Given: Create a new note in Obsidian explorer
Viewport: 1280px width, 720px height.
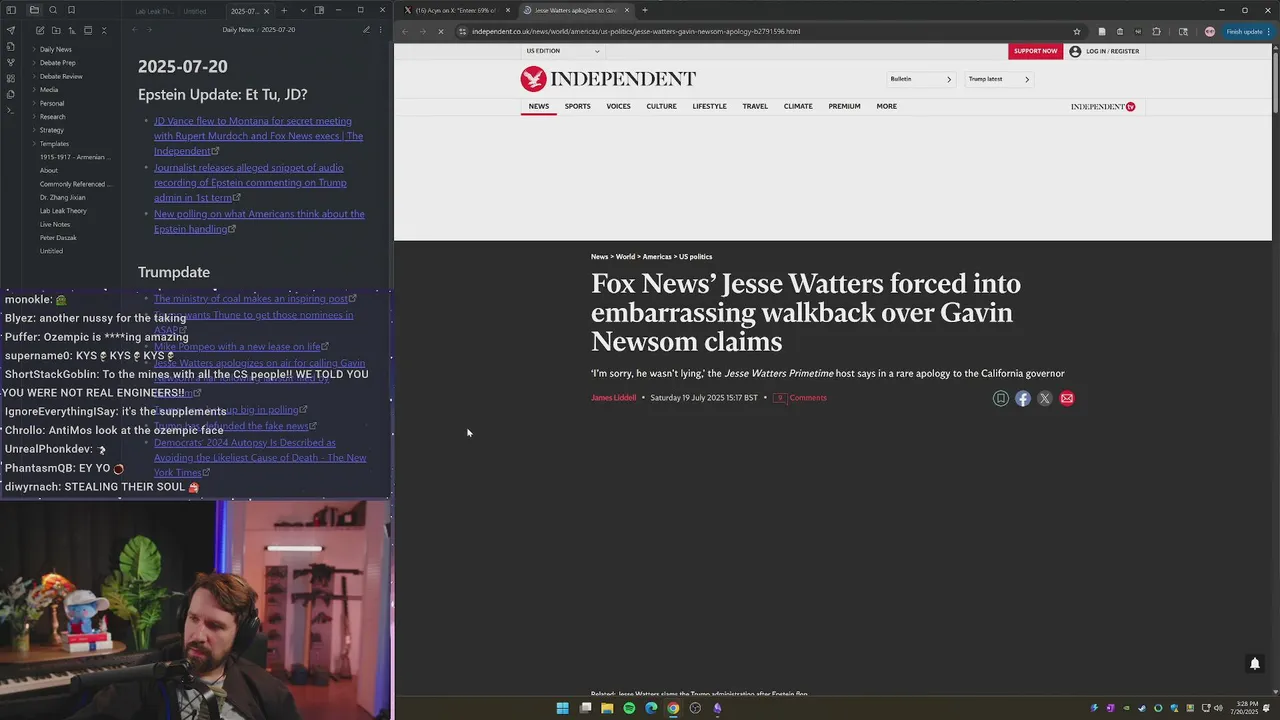Looking at the screenshot, I should coord(40,30).
